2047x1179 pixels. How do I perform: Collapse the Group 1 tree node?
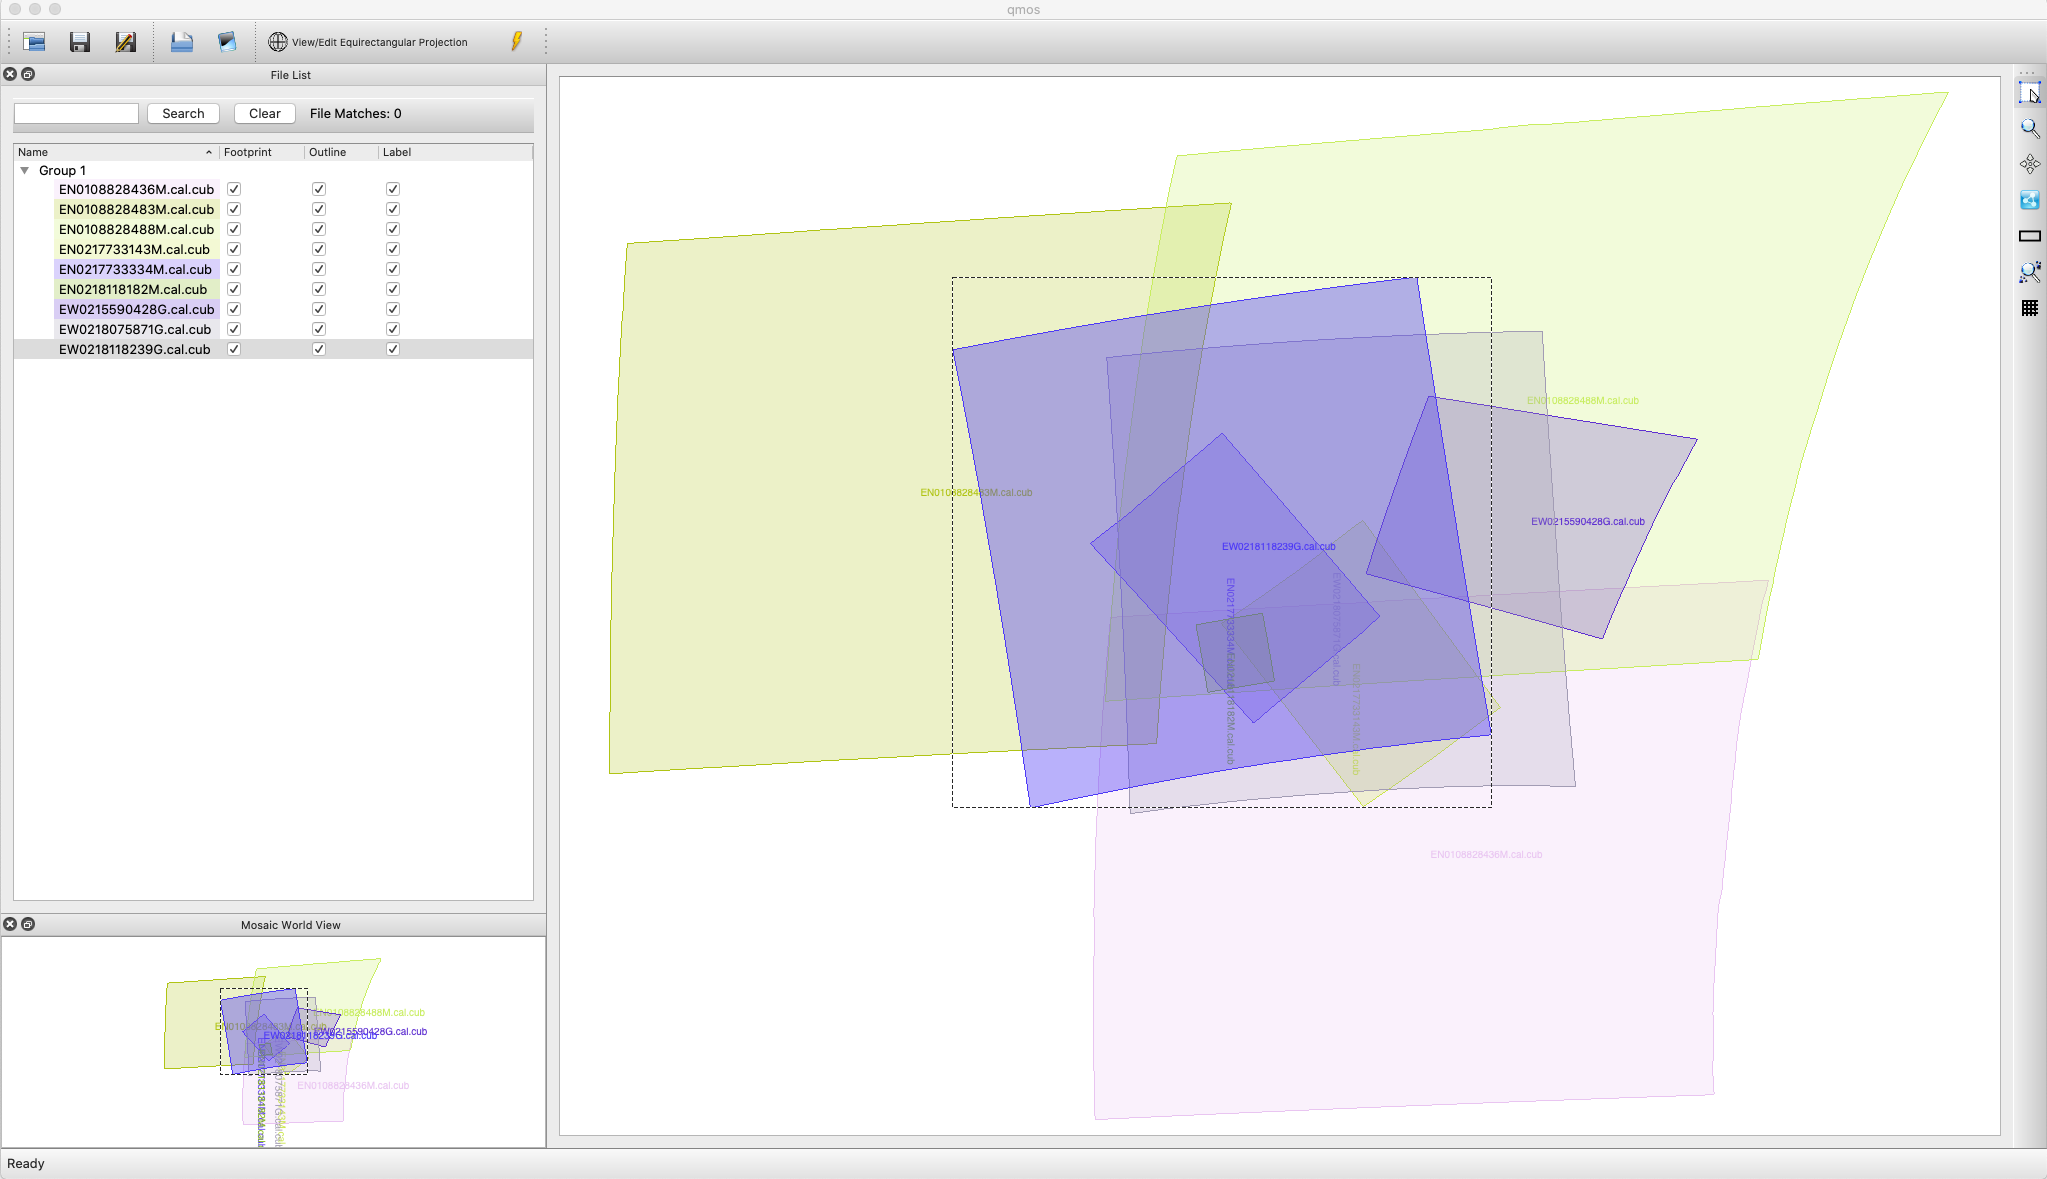tap(25, 171)
